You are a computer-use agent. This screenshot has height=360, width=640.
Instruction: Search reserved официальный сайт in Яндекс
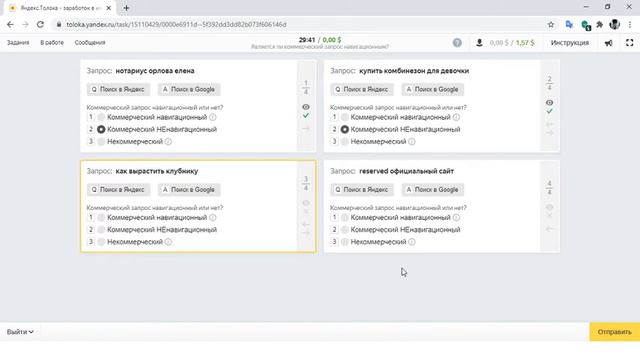[362, 190]
